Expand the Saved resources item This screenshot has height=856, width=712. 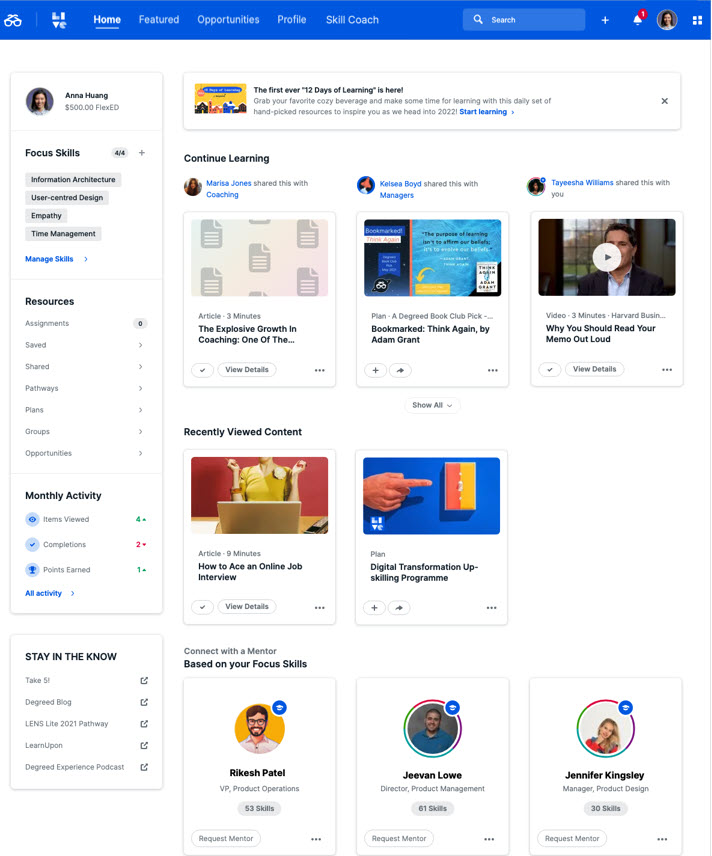click(x=140, y=345)
